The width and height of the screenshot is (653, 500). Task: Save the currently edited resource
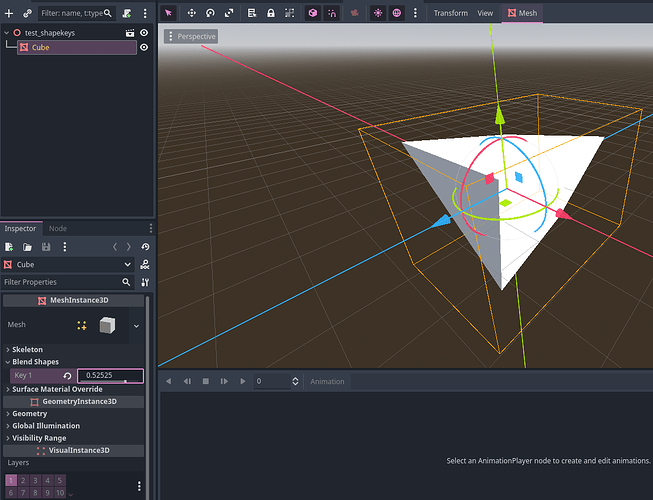click(46, 247)
